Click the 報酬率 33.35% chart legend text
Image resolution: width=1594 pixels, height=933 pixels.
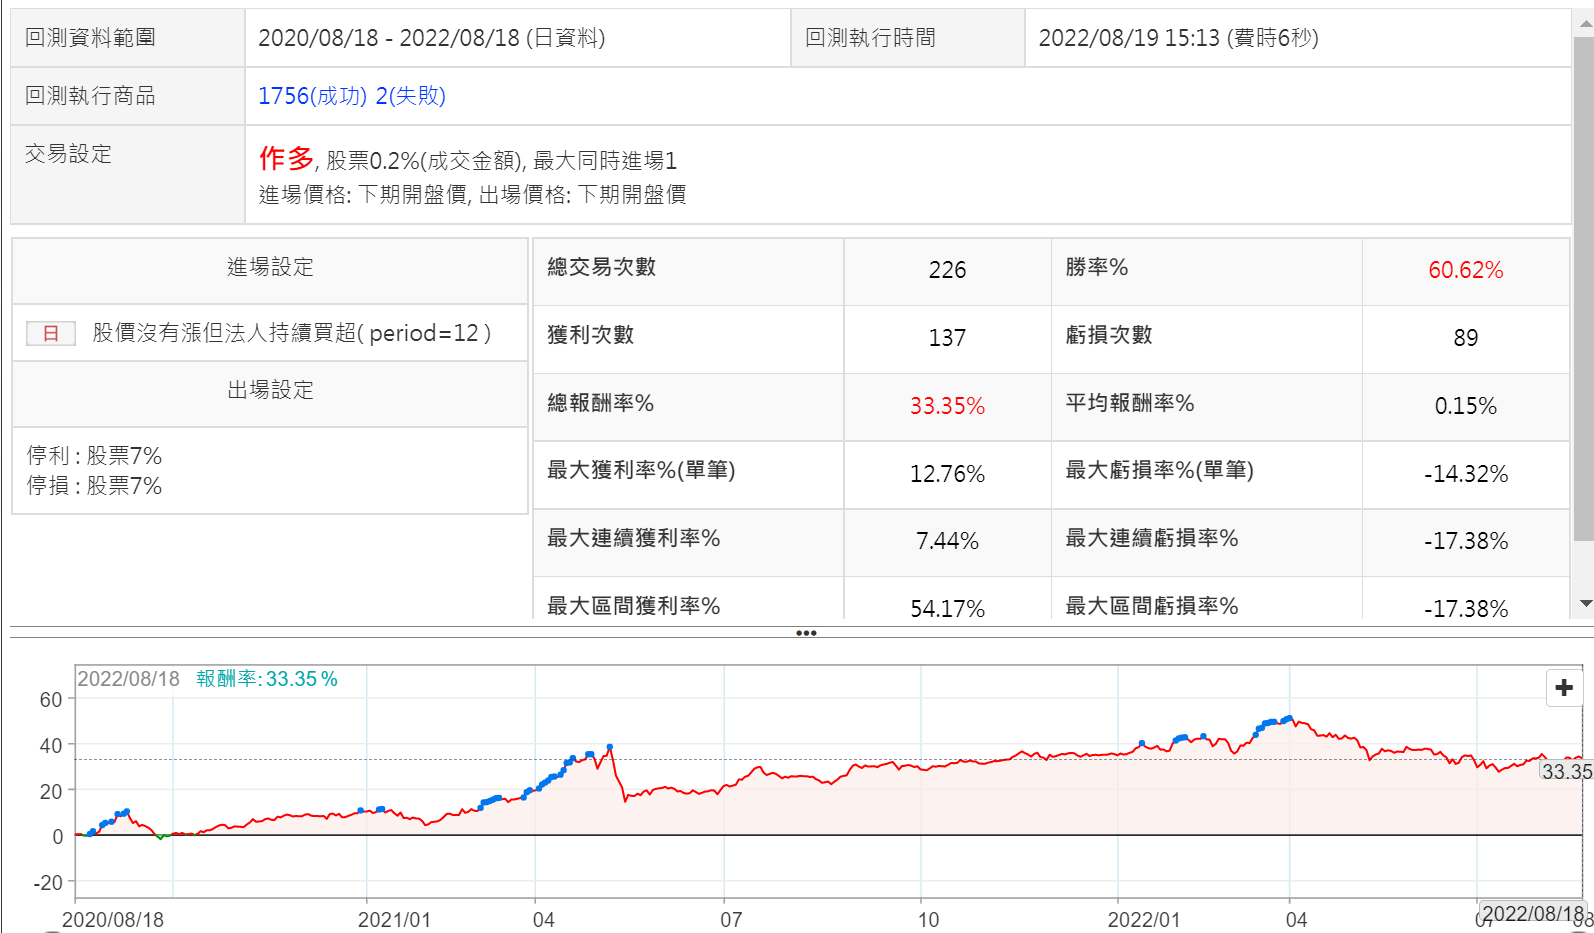point(267,679)
